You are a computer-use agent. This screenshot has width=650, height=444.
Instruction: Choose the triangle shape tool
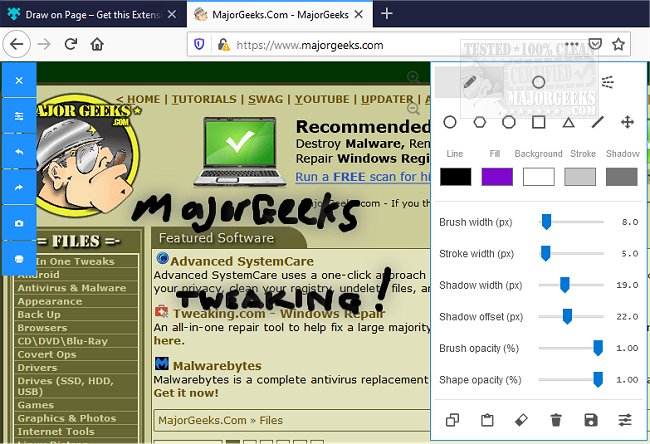568,122
